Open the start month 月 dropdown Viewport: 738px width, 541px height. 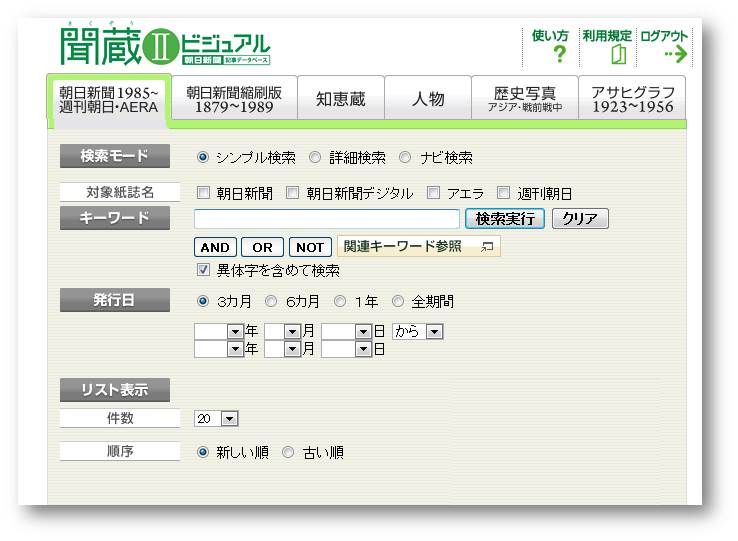click(x=282, y=331)
